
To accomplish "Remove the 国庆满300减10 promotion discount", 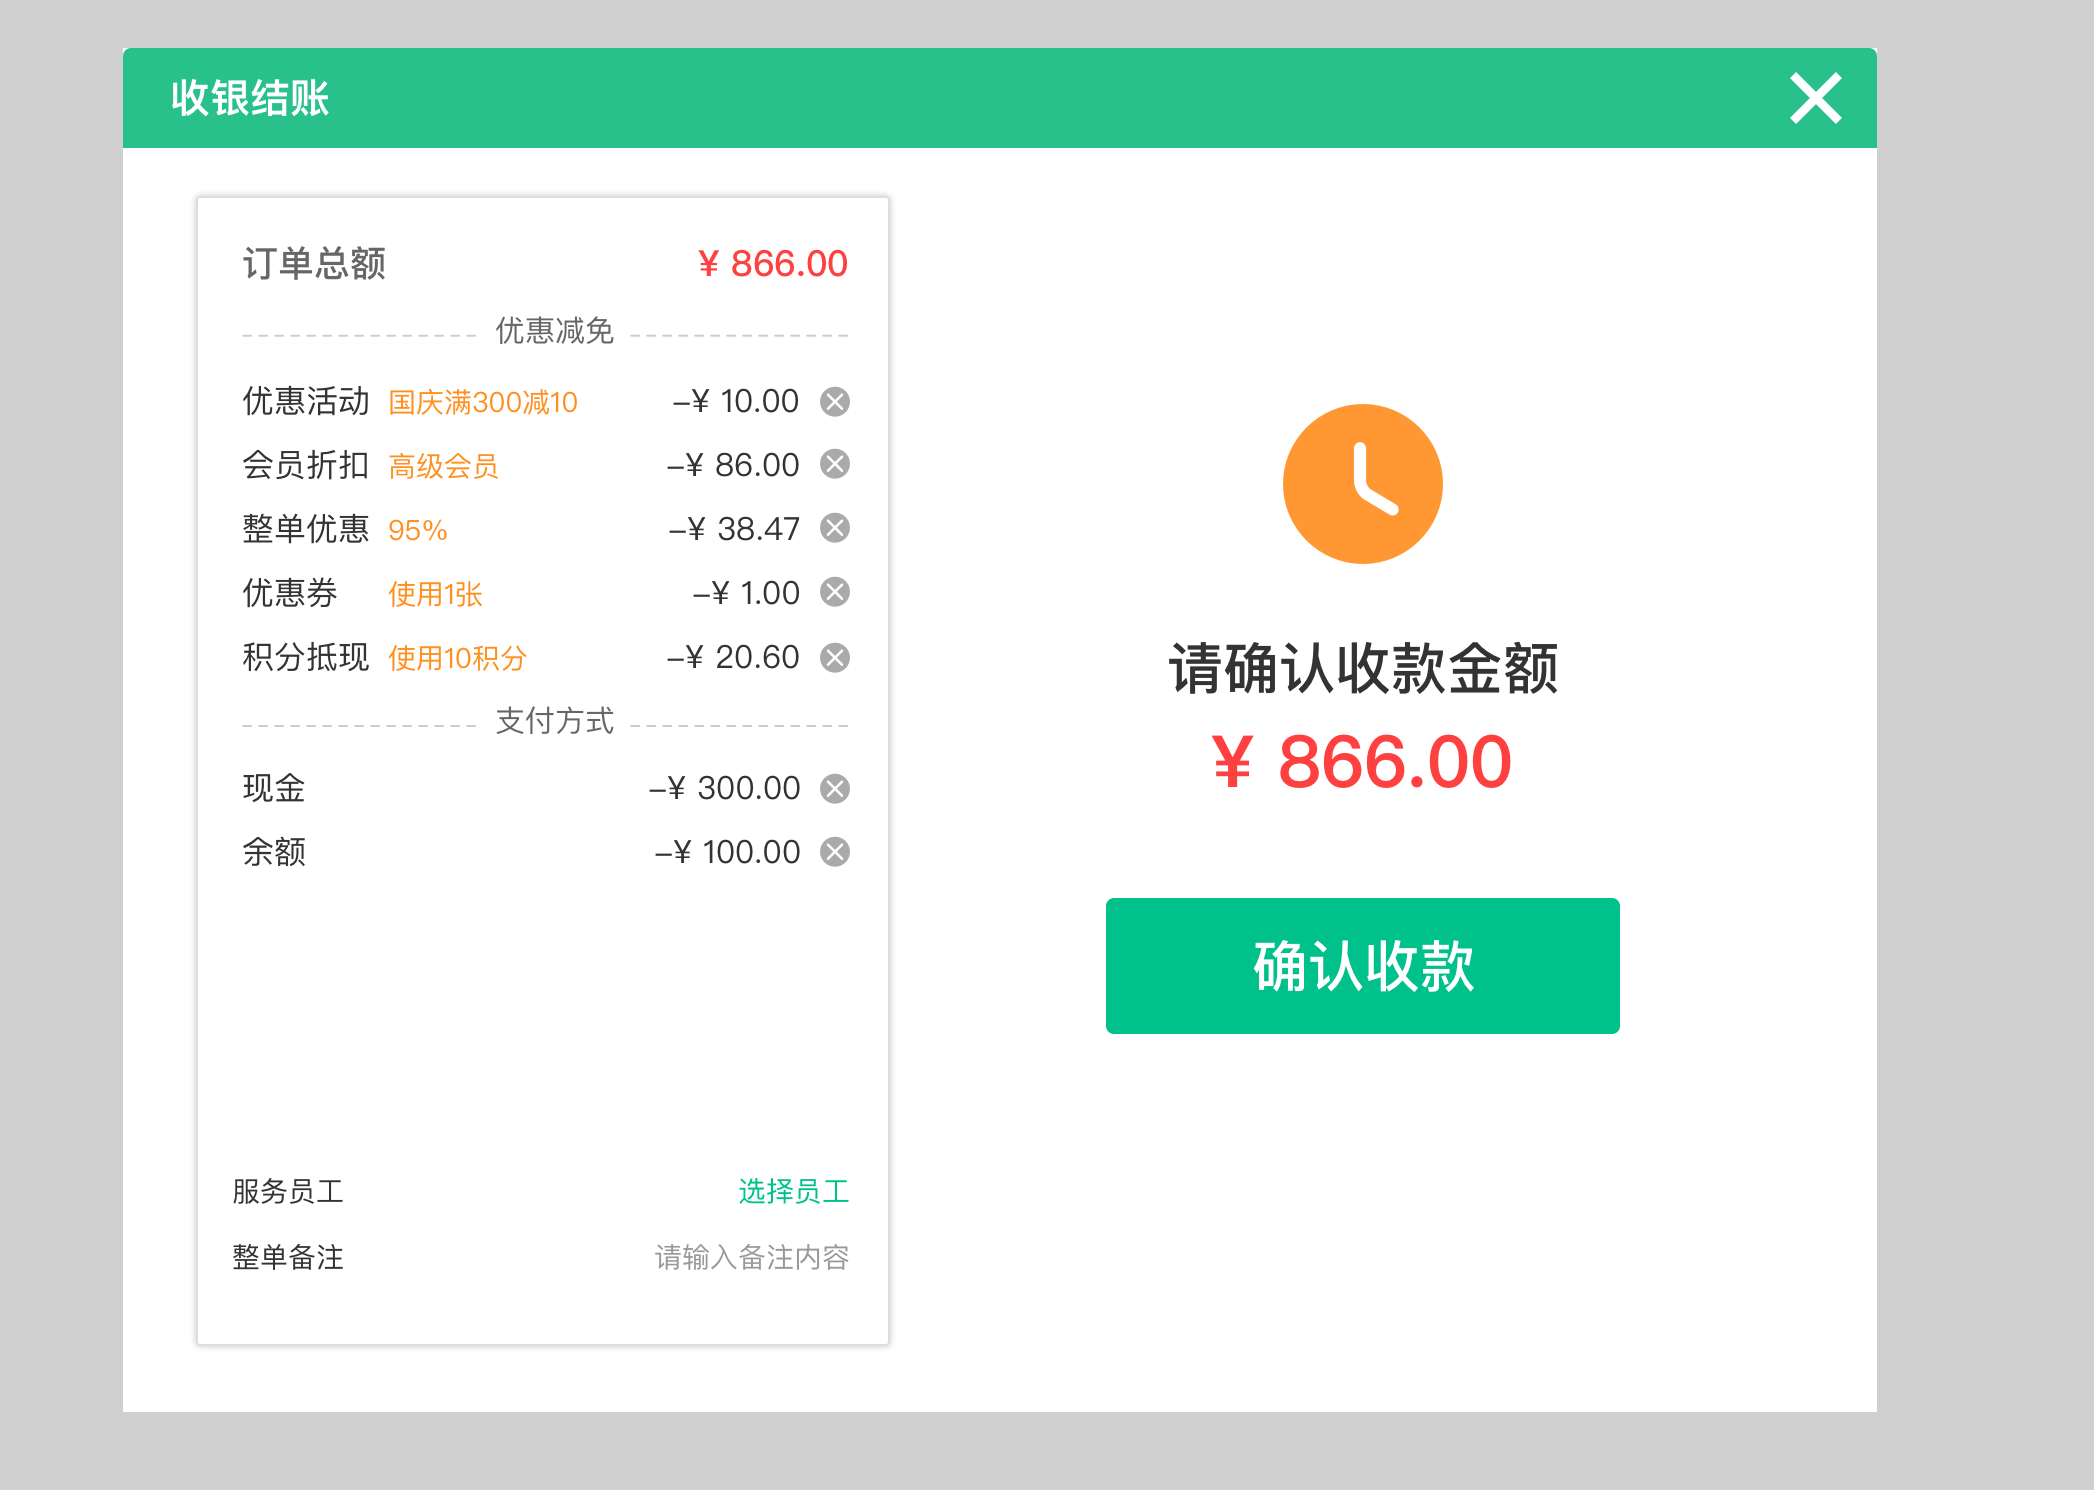I will tap(836, 401).
